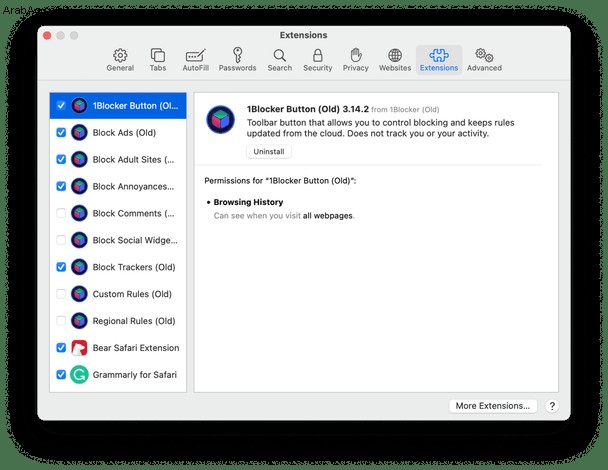608x470 pixels.
Task: Open the Websites globe icon
Action: [x=395, y=55]
